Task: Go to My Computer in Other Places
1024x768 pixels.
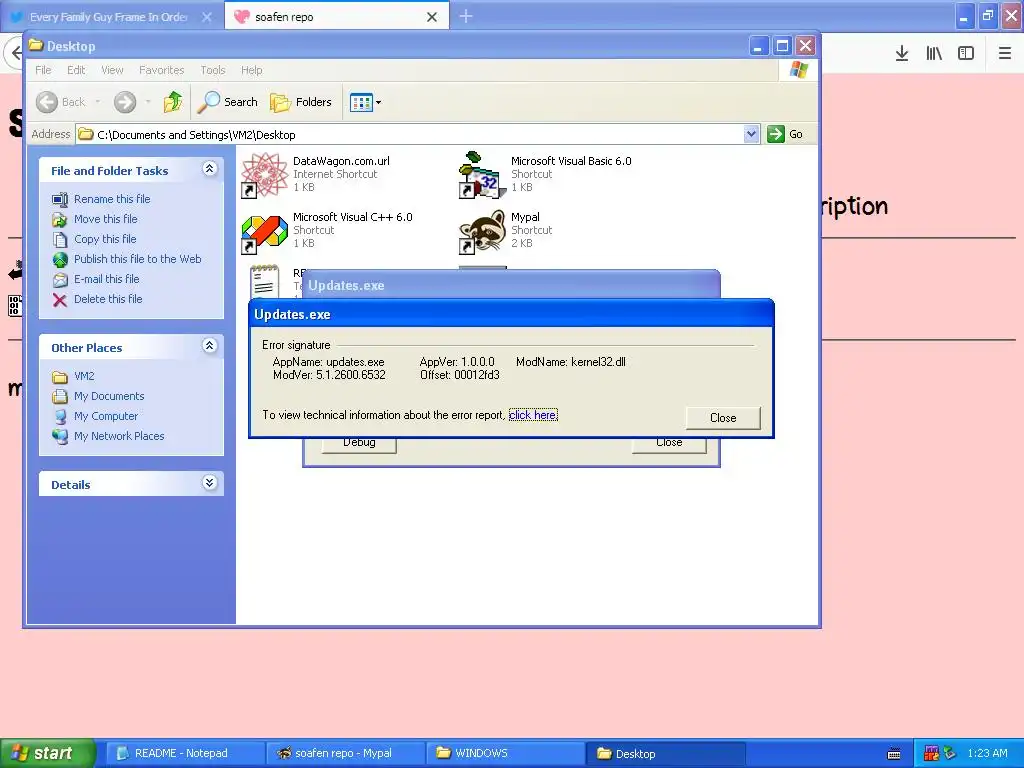Action: click(106, 416)
